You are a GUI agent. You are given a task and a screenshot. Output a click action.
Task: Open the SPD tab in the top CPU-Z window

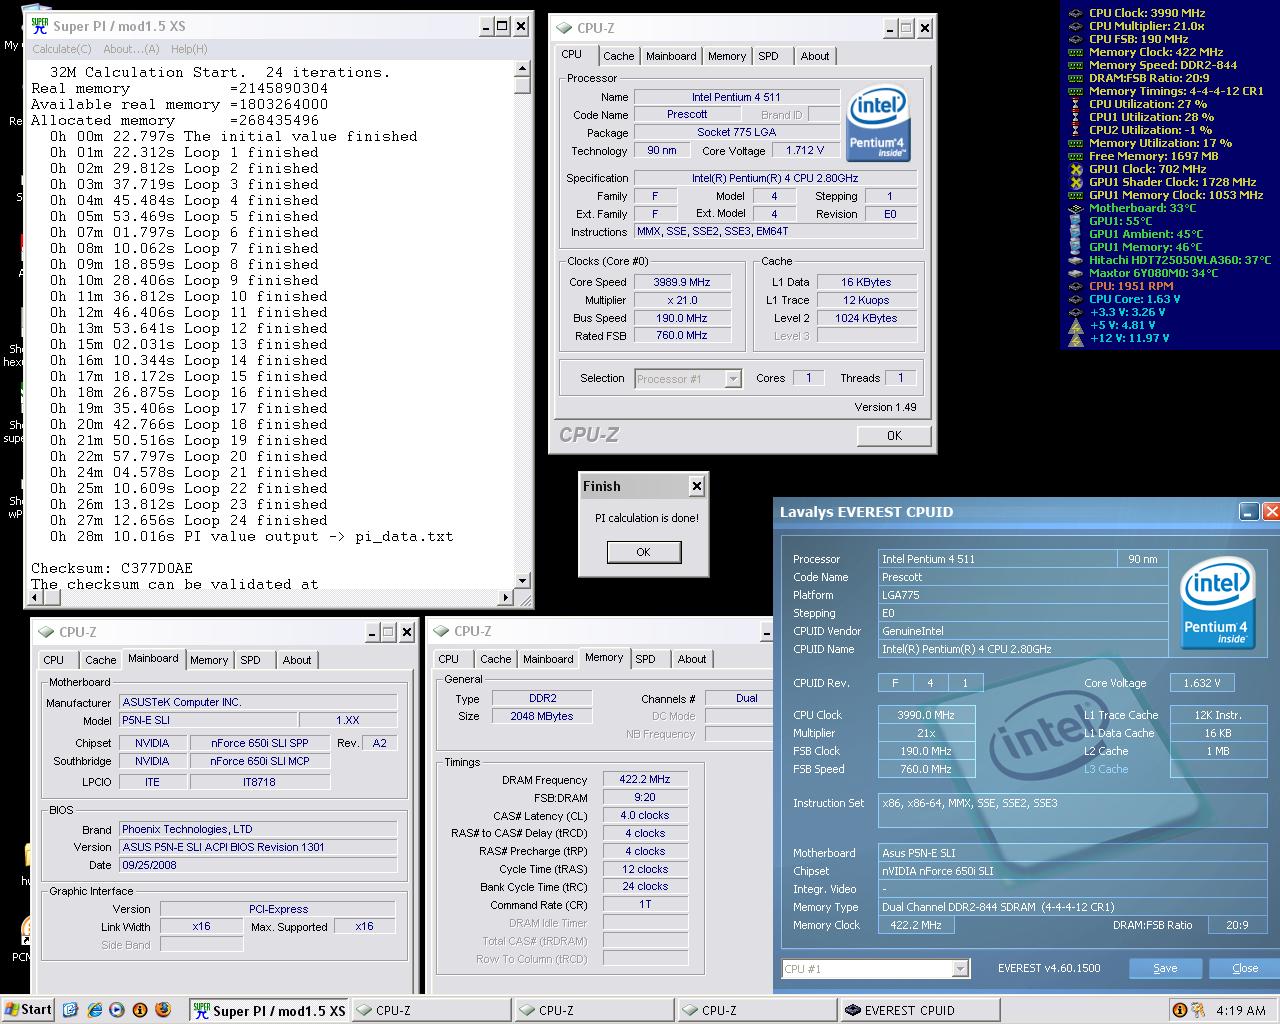point(768,56)
